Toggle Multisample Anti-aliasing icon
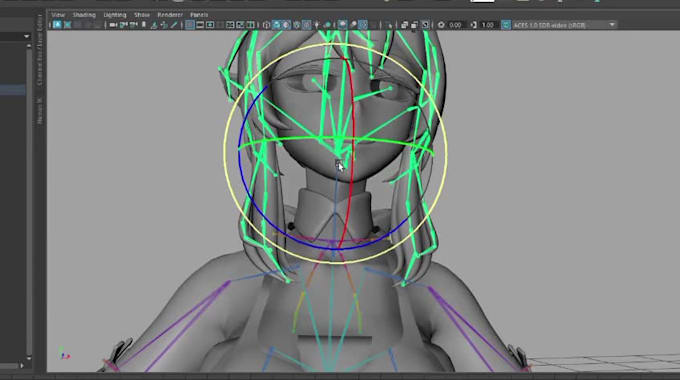Image resolution: width=680 pixels, height=380 pixels. (363, 25)
